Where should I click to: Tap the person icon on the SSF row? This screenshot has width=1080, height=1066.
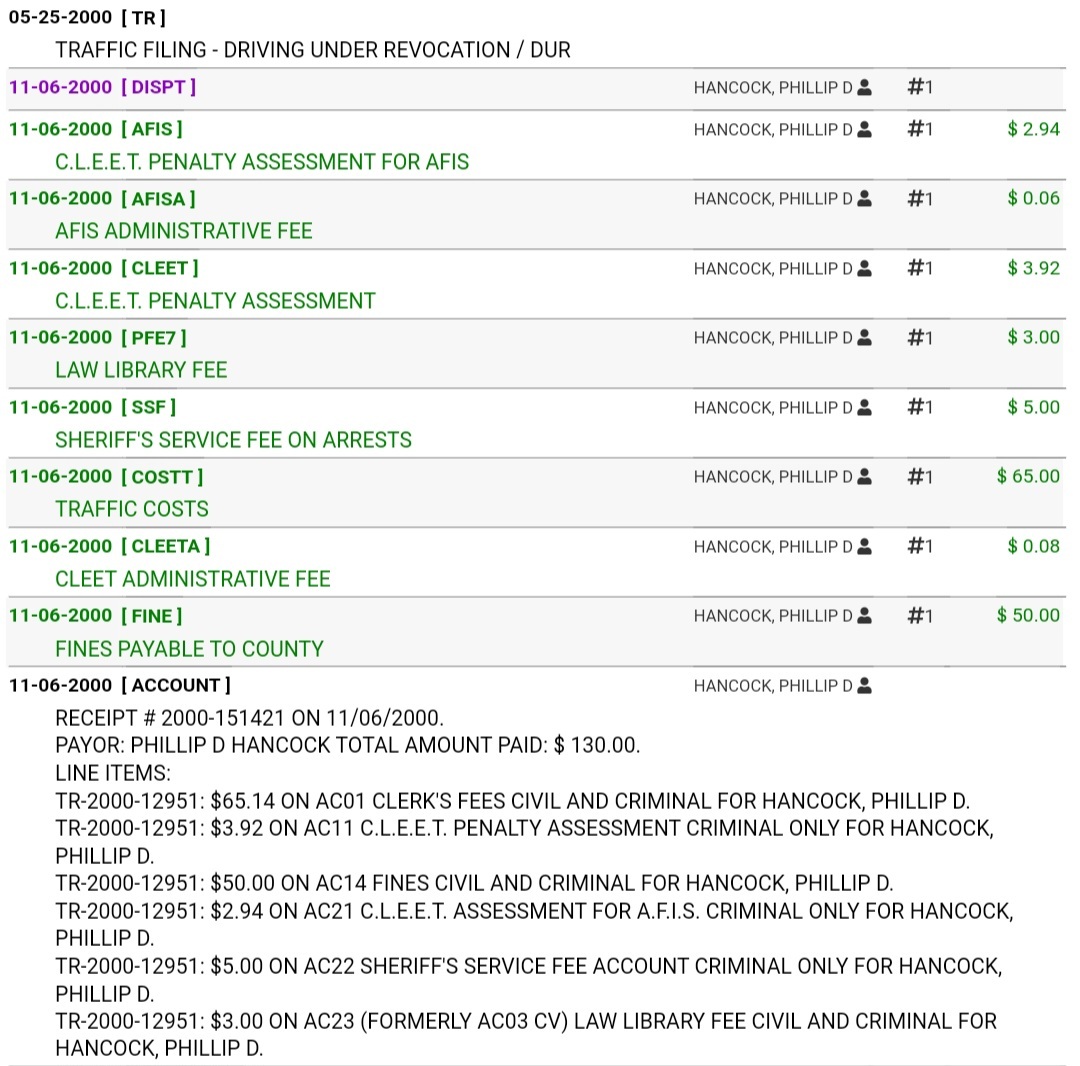(865, 407)
